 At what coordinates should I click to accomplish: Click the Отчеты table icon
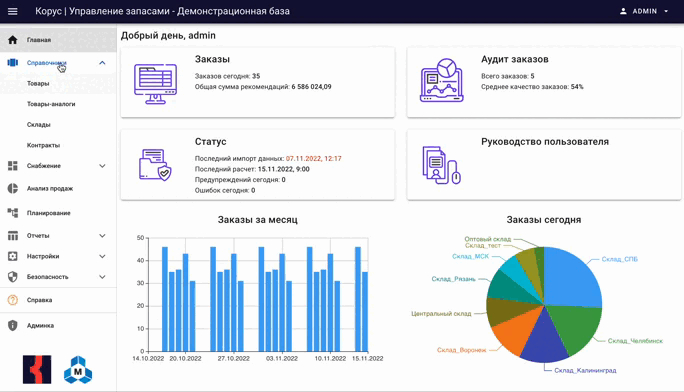click(13, 236)
